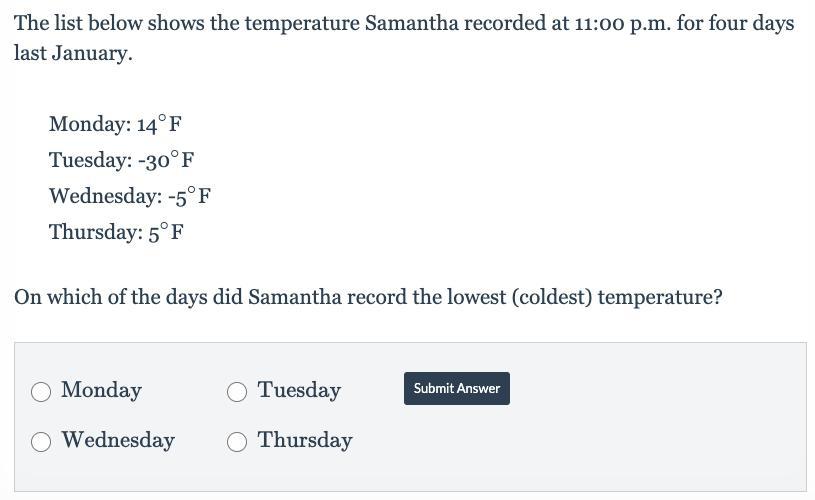Viewport: 815px width, 500px height.
Task: Click the Thursday answer label text
Action: pyautogui.click(x=305, y=440)
